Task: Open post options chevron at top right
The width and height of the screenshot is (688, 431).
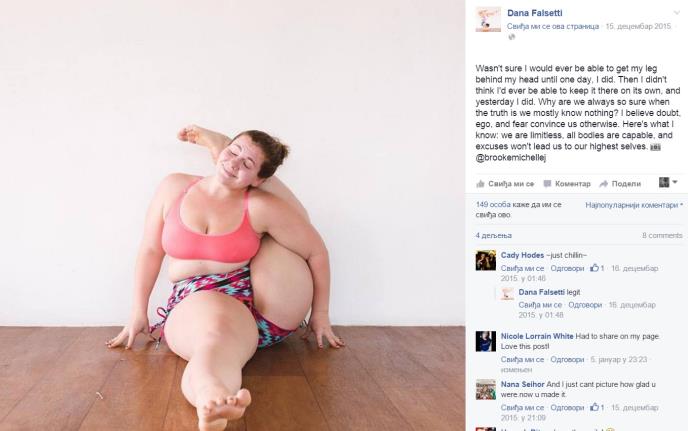Action: [x=677, y=13]
